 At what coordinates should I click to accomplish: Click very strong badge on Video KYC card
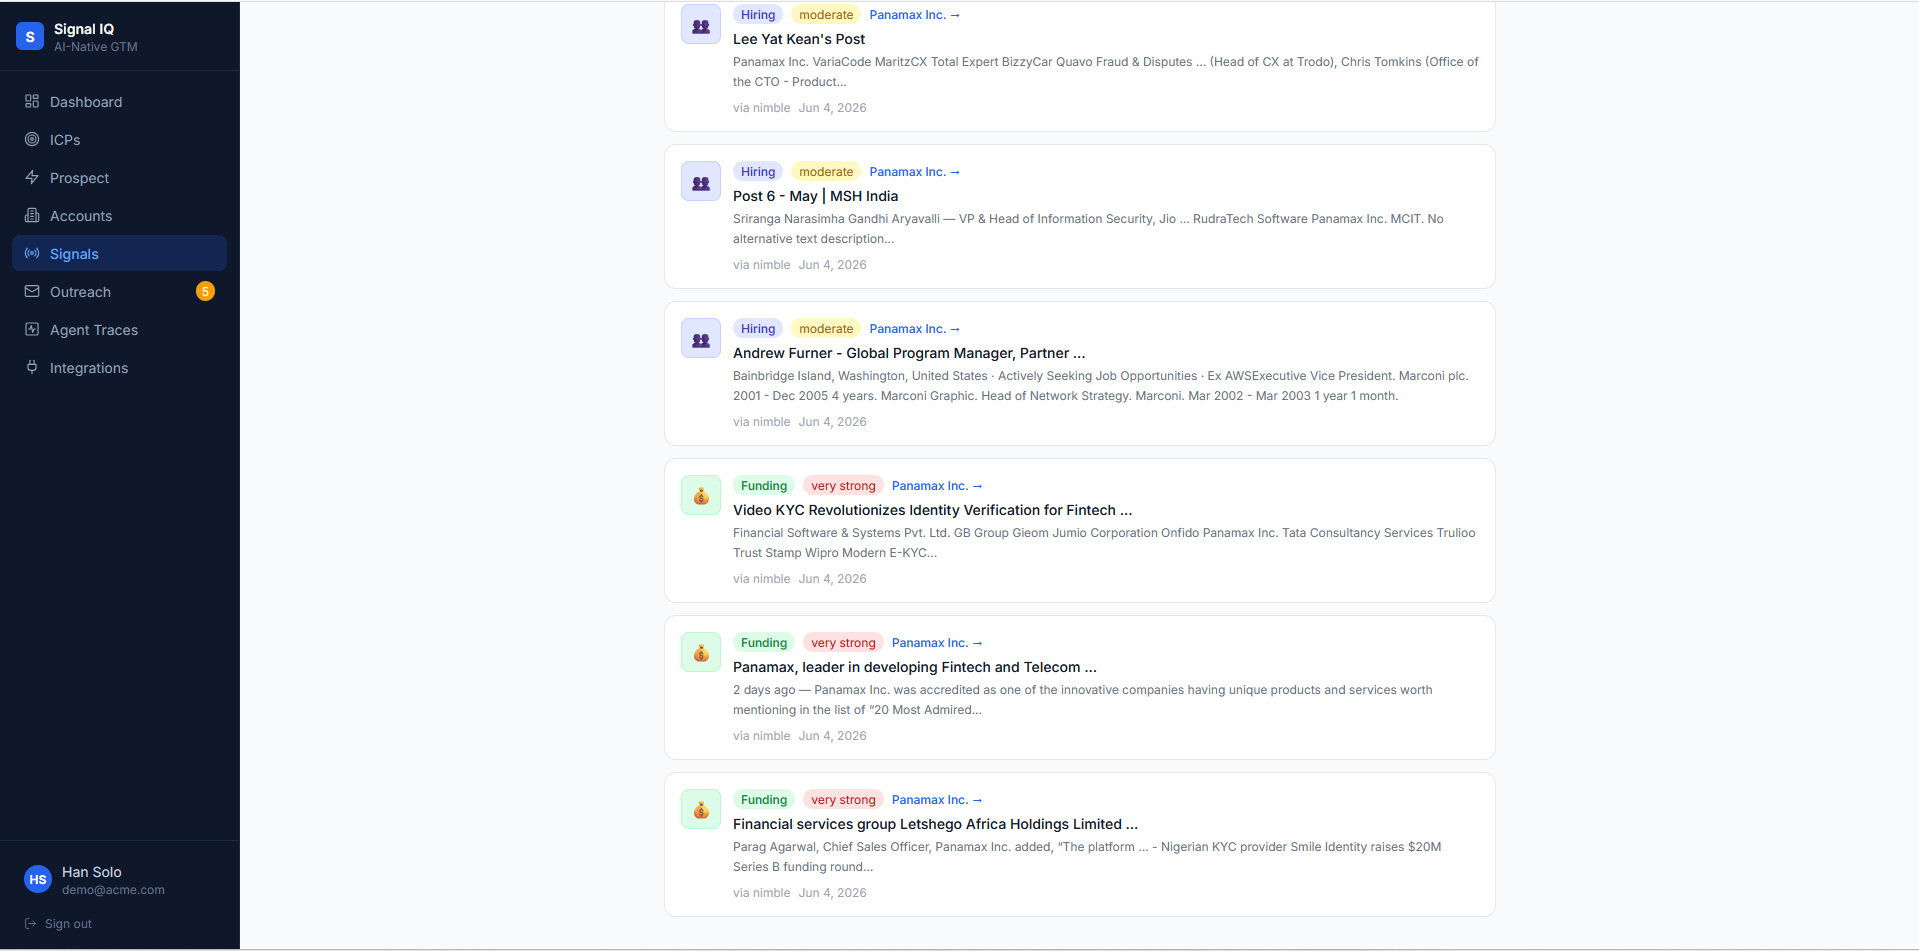[x=843, y=486]
